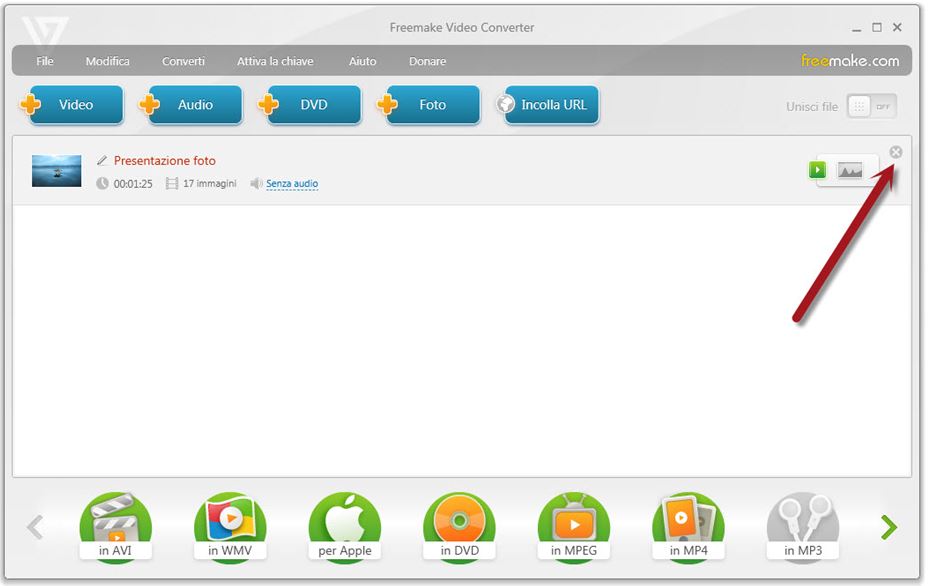
Task: Convert to MP4 format icon
Action: click(688, 527)
